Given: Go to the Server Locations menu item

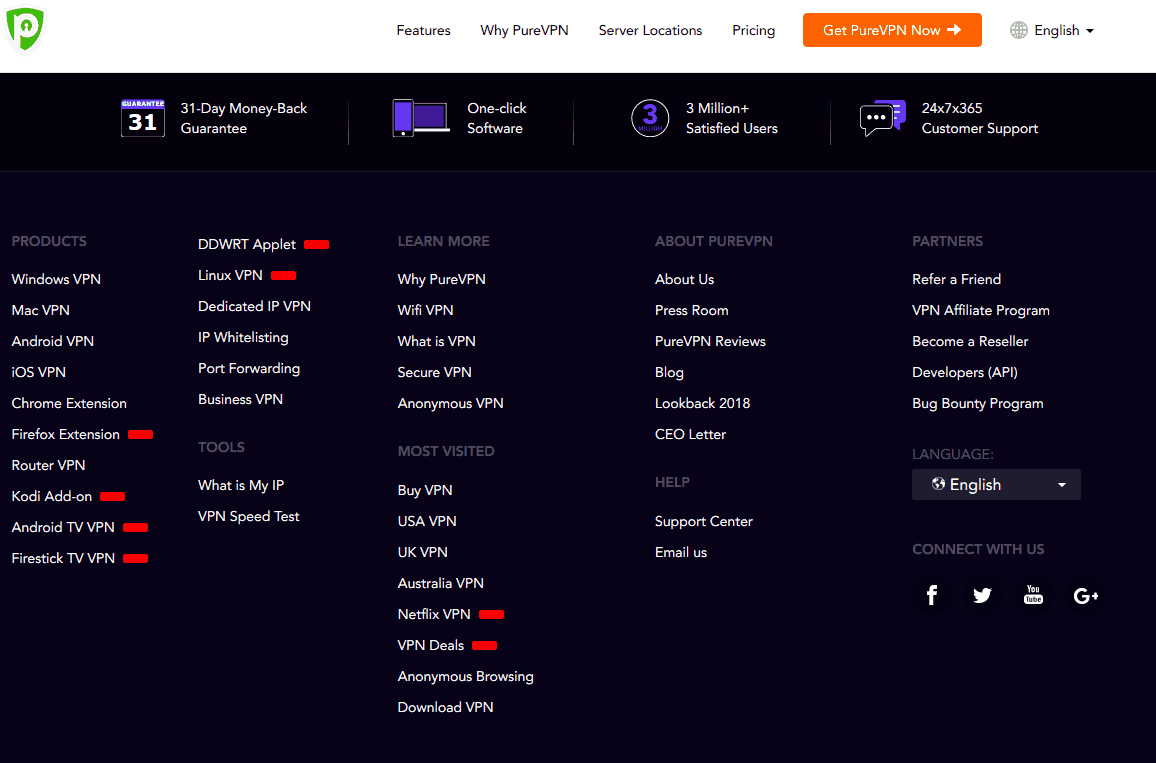Looking at the screenshot, I should tap(650, 30).
